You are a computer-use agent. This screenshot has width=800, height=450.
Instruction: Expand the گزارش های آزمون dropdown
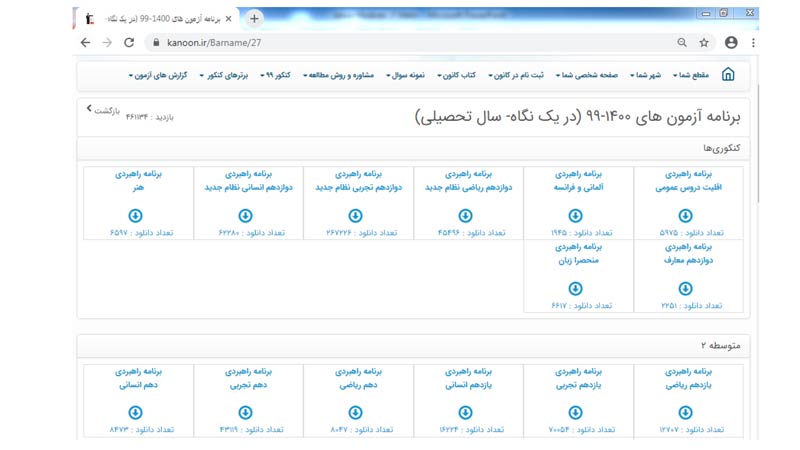[159, 75]
